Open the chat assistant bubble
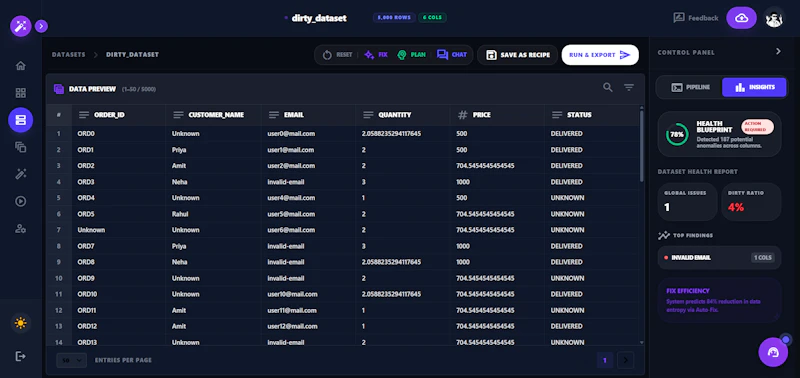800x378 pixels. pyautogui.click(x=773, y=352)
